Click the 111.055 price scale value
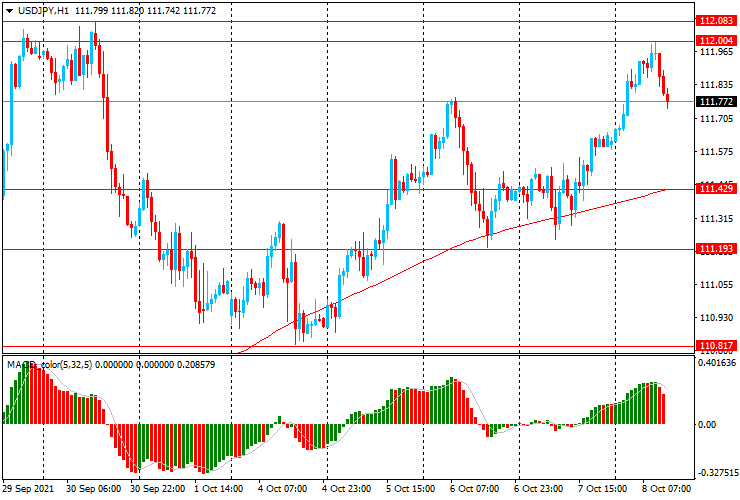Screen dimensions: 740x500 (716, 285)
